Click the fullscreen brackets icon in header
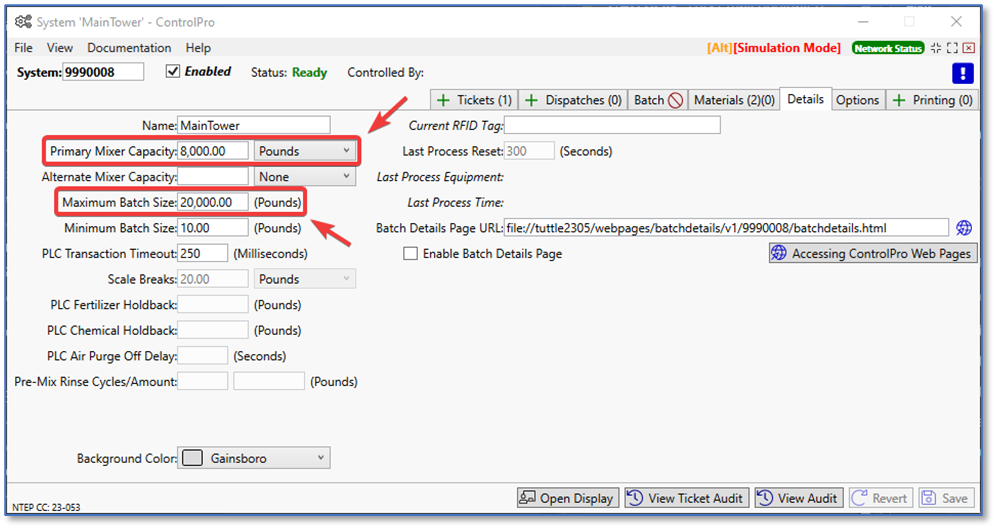Viewport: 996px width, 529px height. (951, 48)
